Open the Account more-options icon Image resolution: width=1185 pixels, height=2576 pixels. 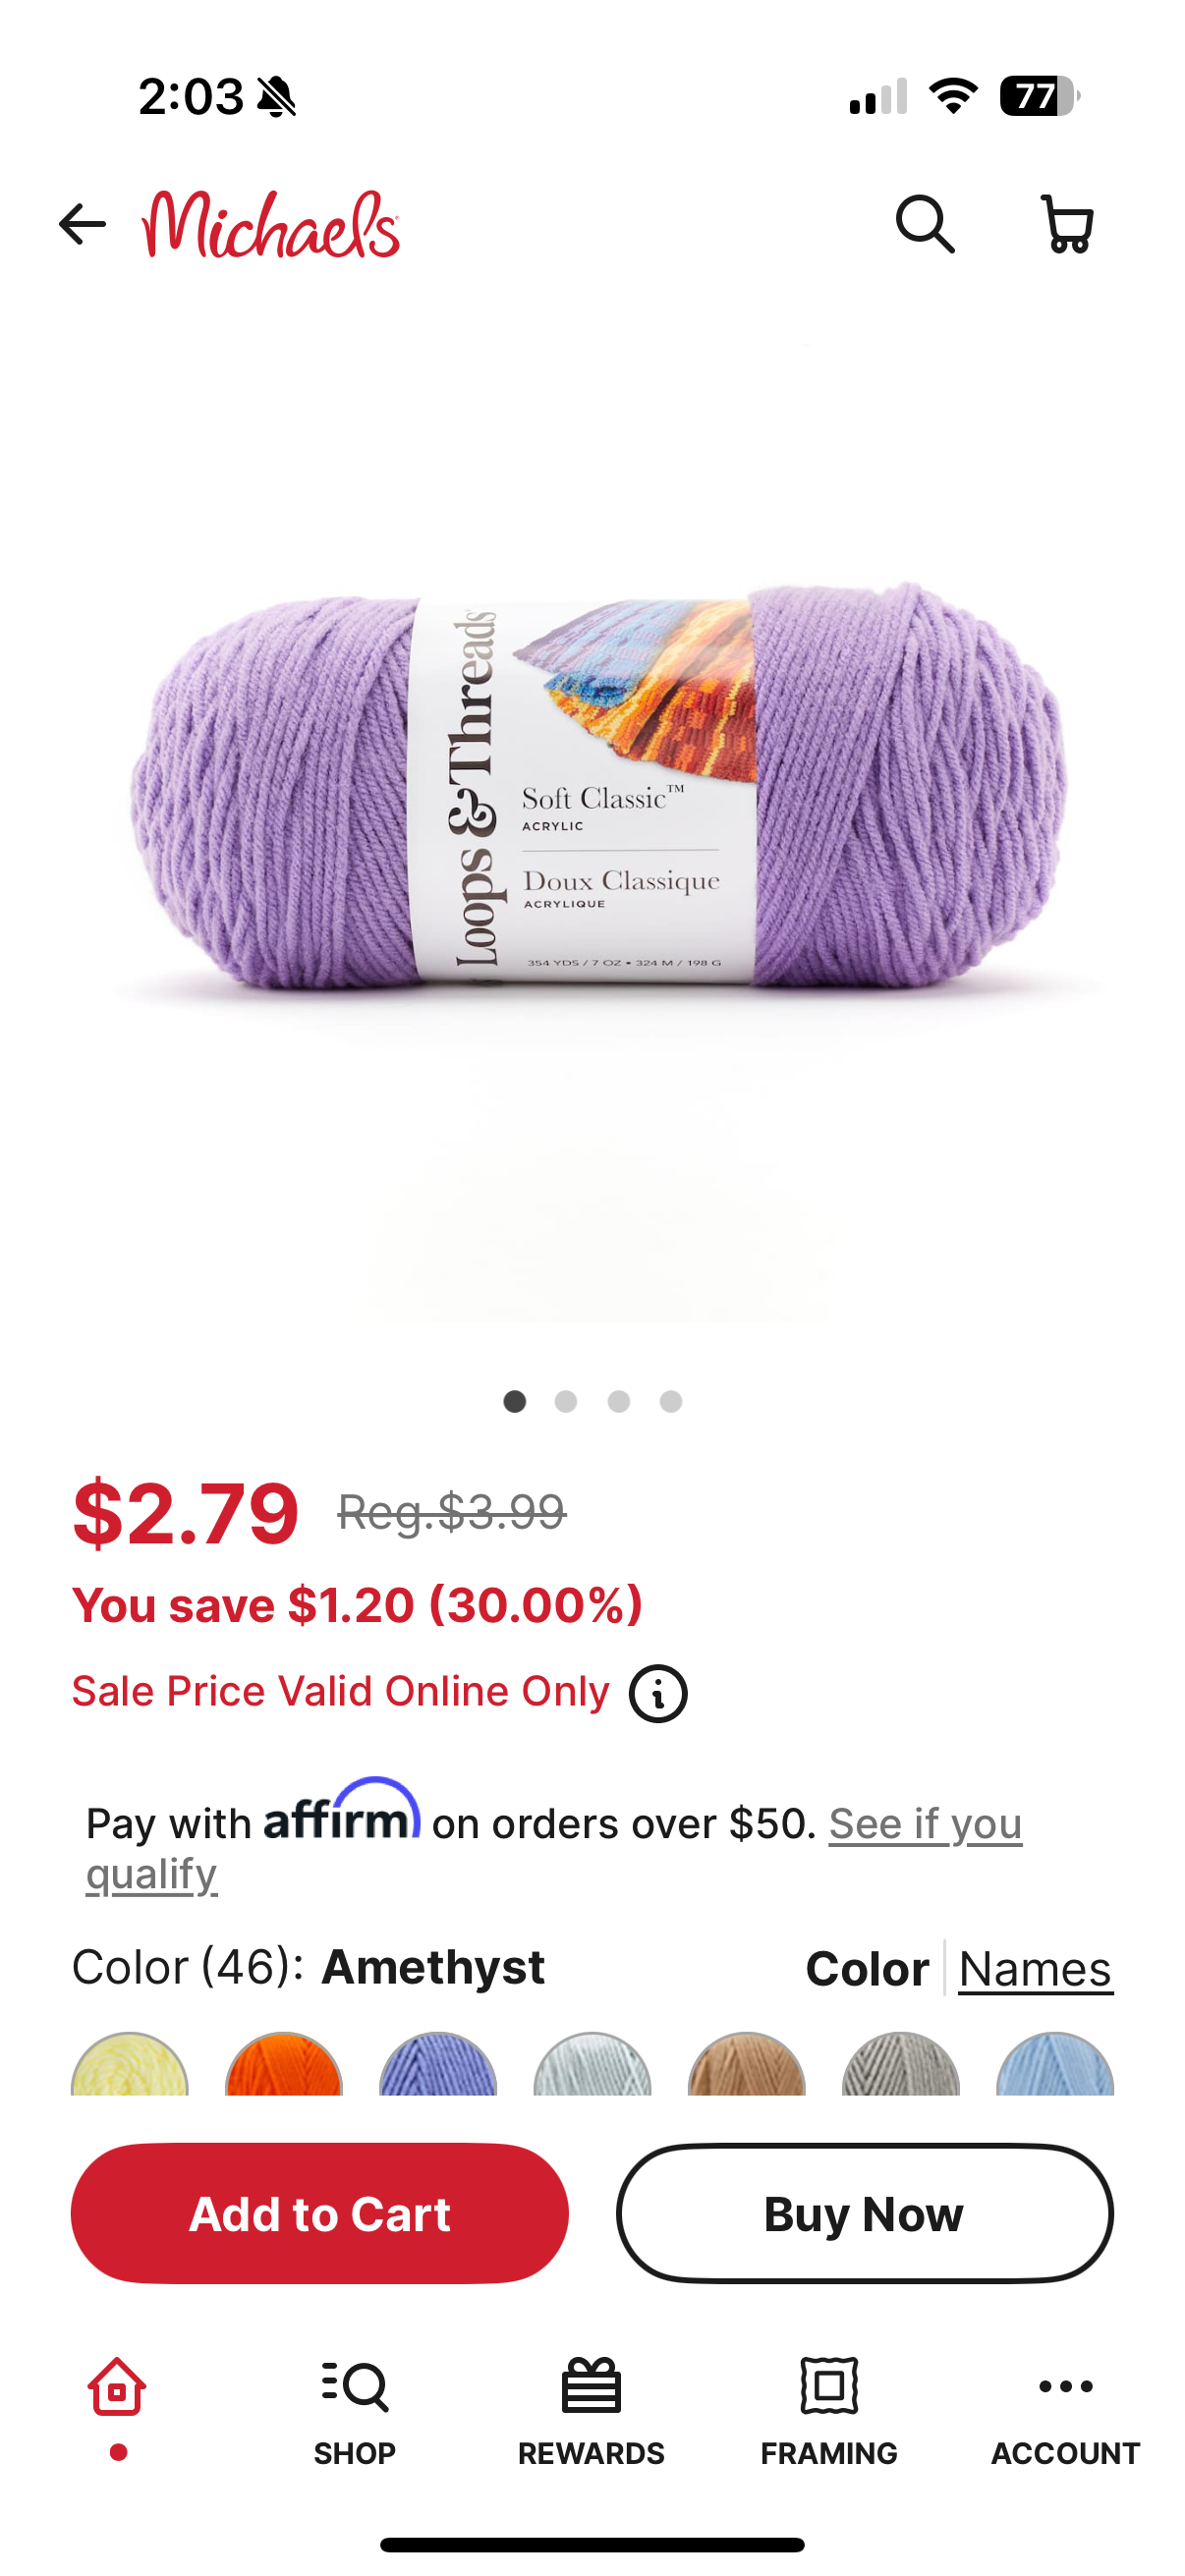click(x=1066, y=2386)
